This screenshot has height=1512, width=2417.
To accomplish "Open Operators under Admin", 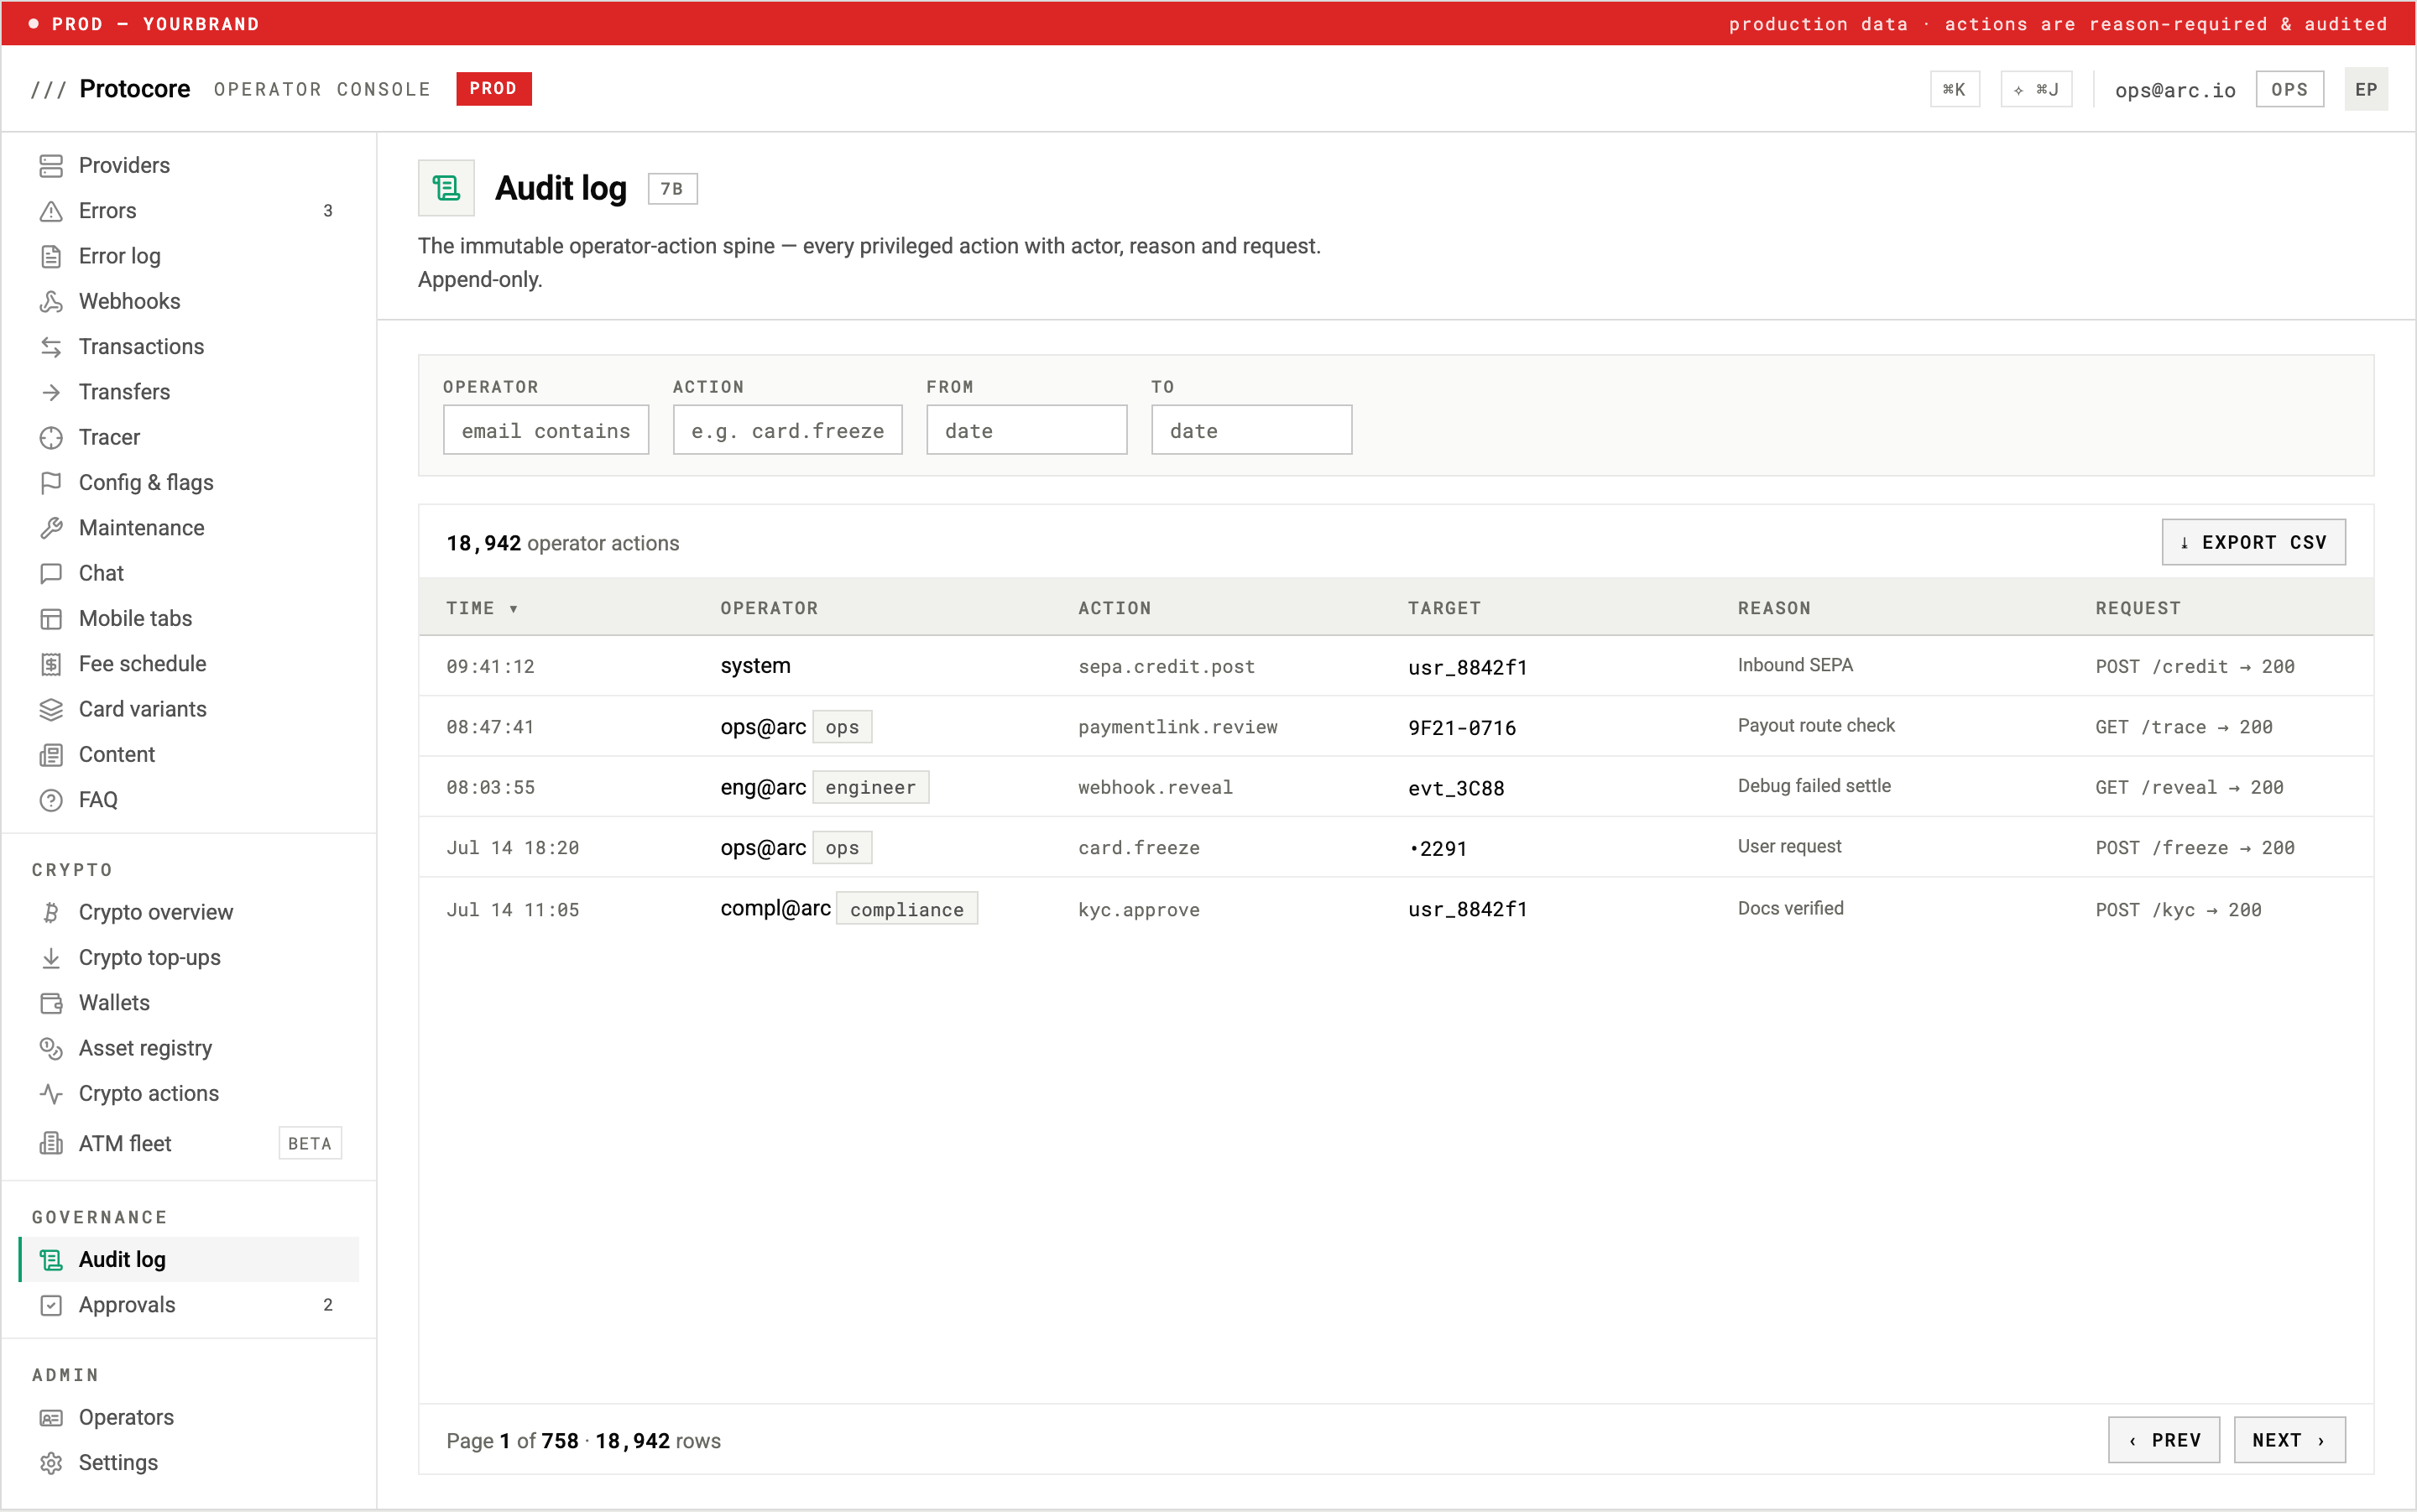I will pos(189,1418).
